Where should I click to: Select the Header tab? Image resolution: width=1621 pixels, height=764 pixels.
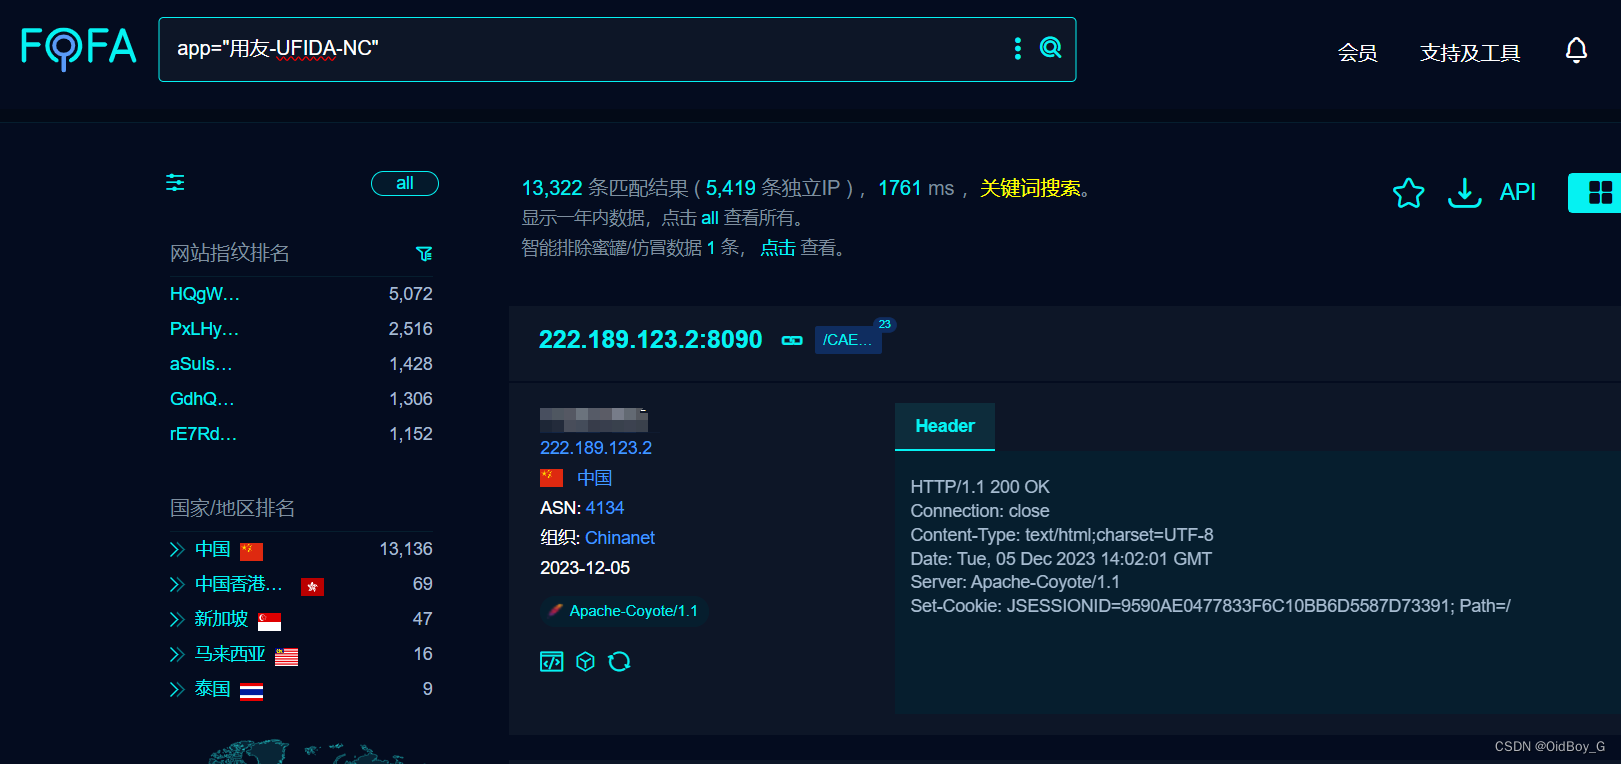tap(945, 426)
